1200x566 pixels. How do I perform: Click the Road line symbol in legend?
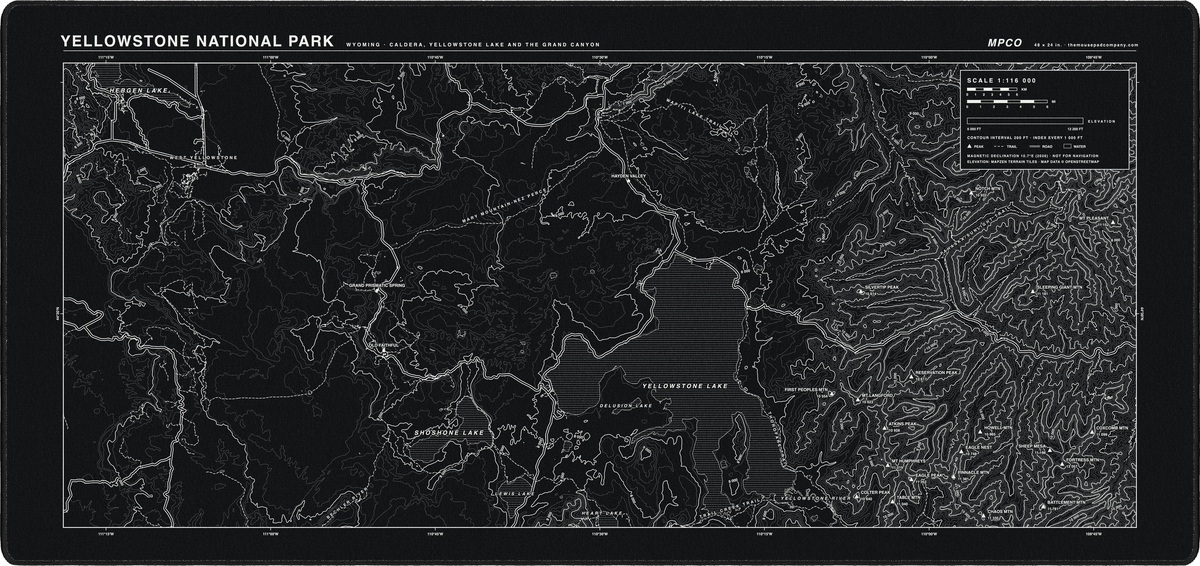1035,146
